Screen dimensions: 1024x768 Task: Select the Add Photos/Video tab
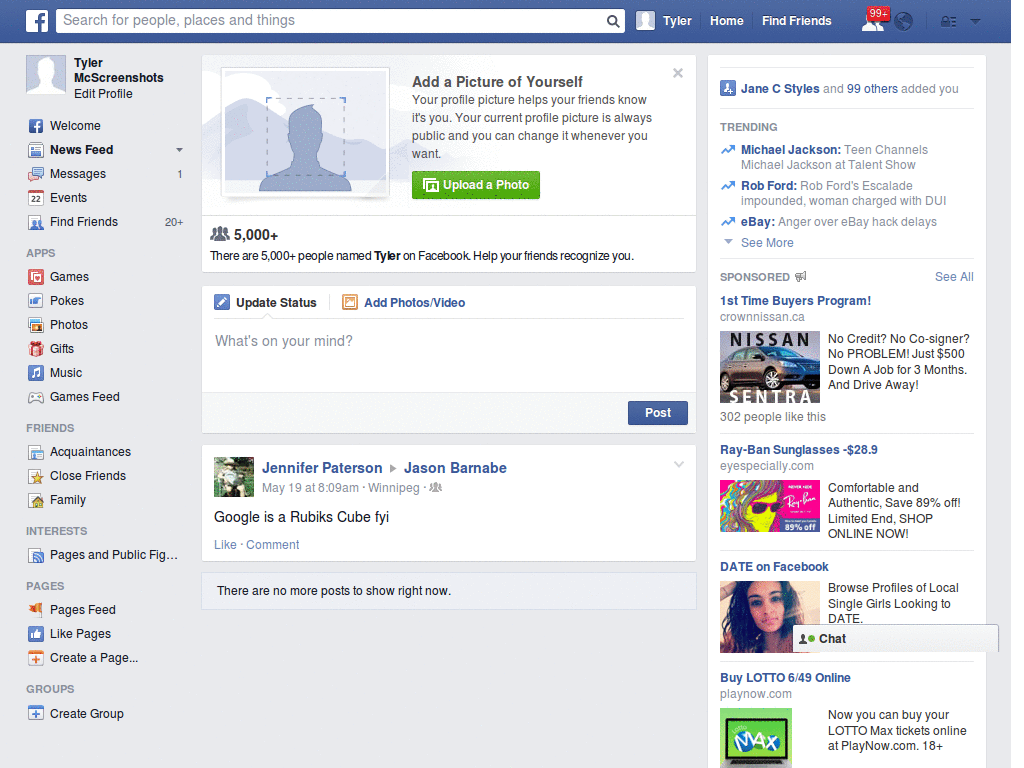pyautogui.click(x=414, y=302)
